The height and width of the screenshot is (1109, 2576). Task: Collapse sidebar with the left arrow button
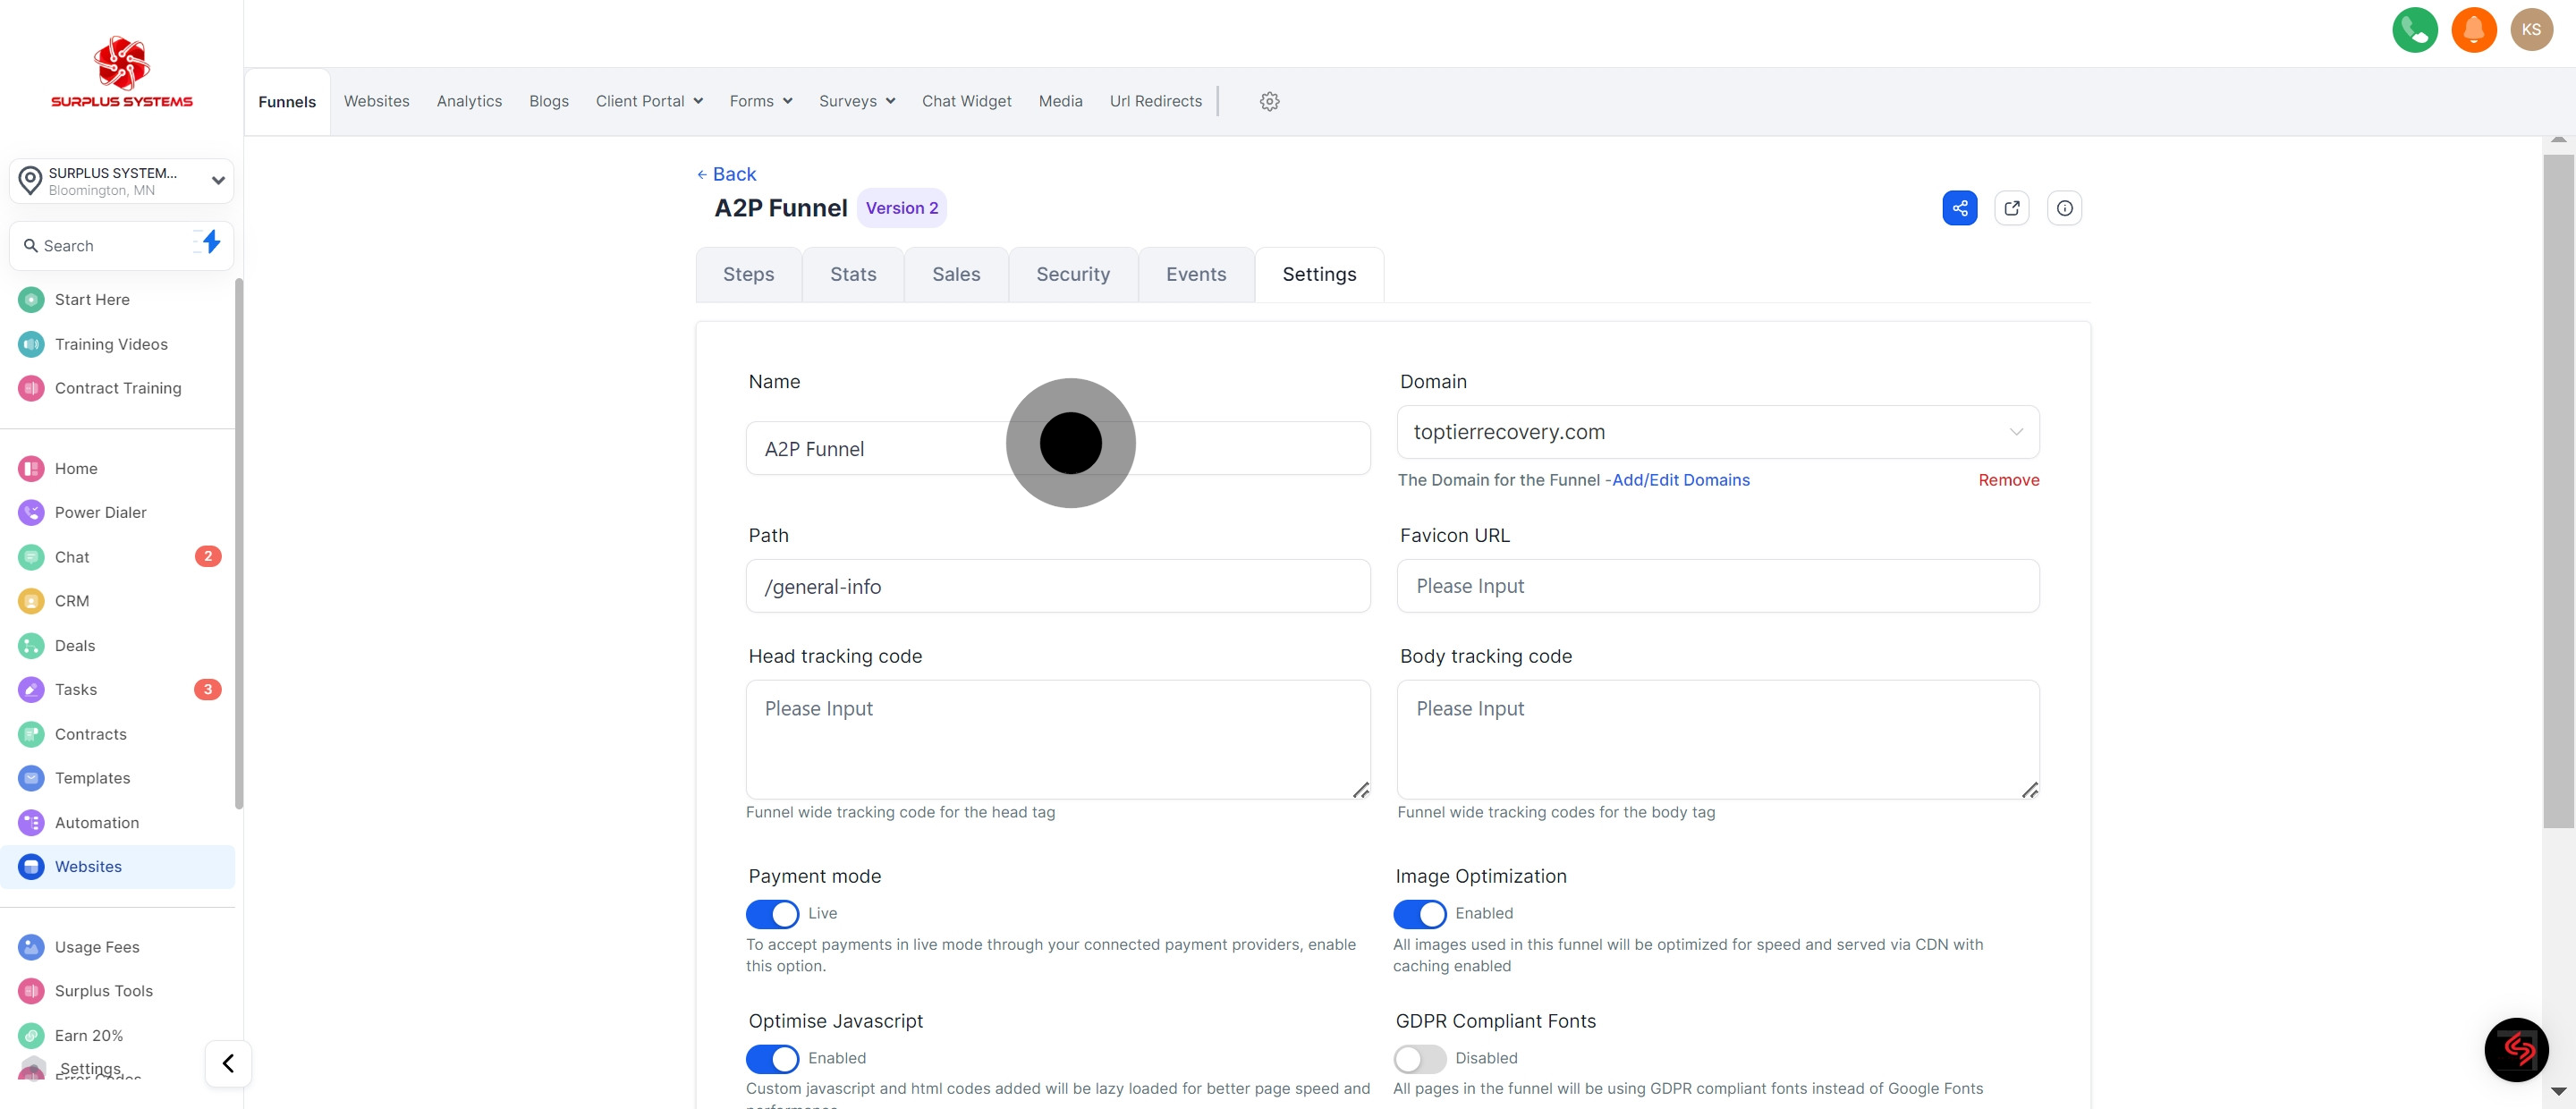[228, 1063]
